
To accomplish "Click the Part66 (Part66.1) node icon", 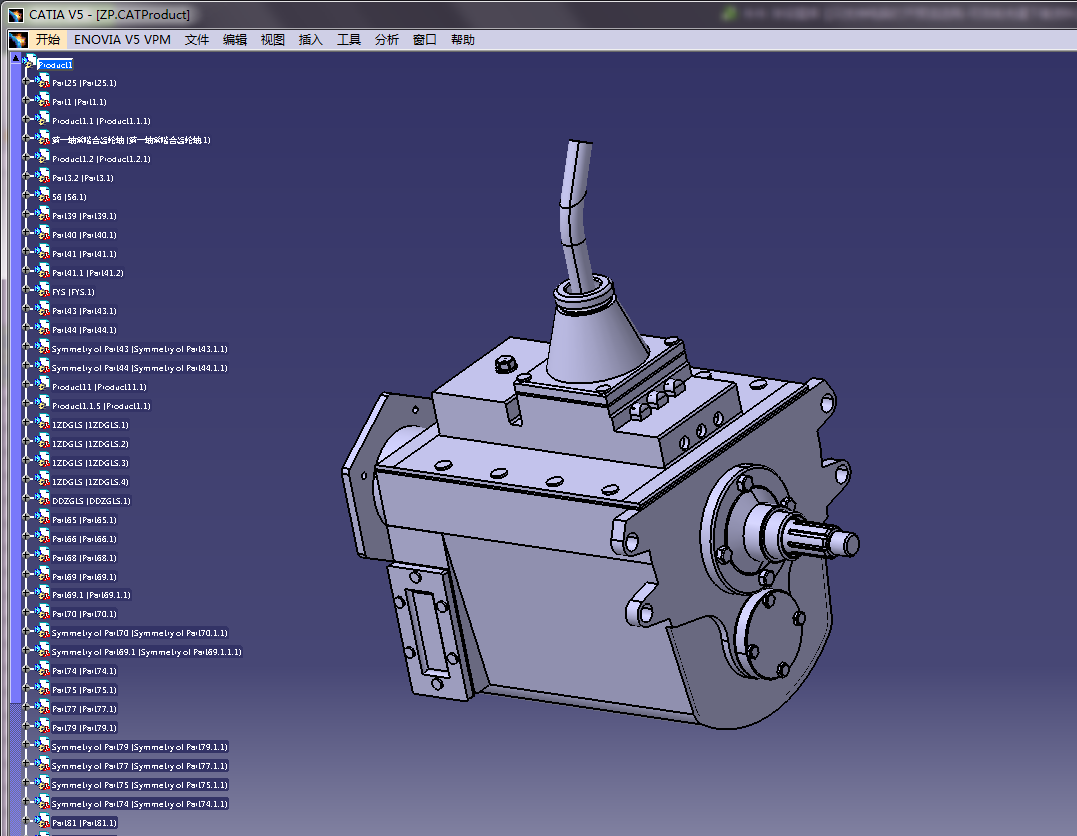I will click(43, 538).
